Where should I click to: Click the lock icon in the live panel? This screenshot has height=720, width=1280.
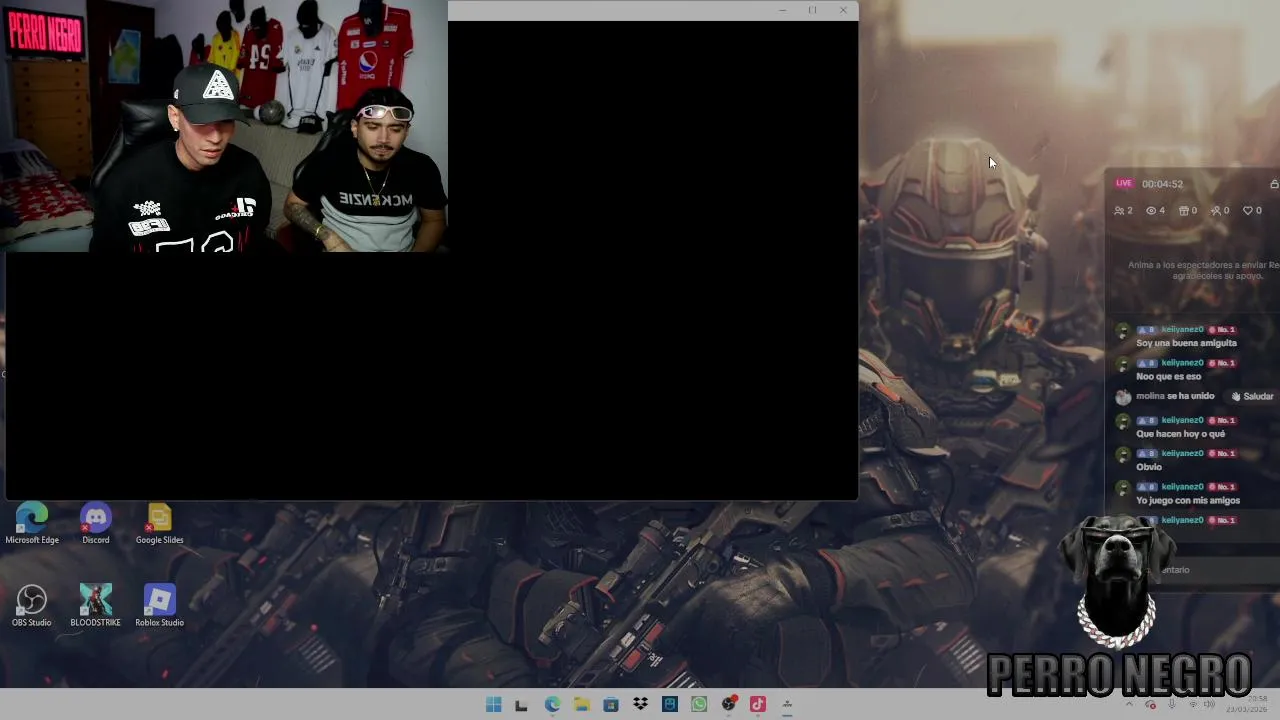point(1274,184)
